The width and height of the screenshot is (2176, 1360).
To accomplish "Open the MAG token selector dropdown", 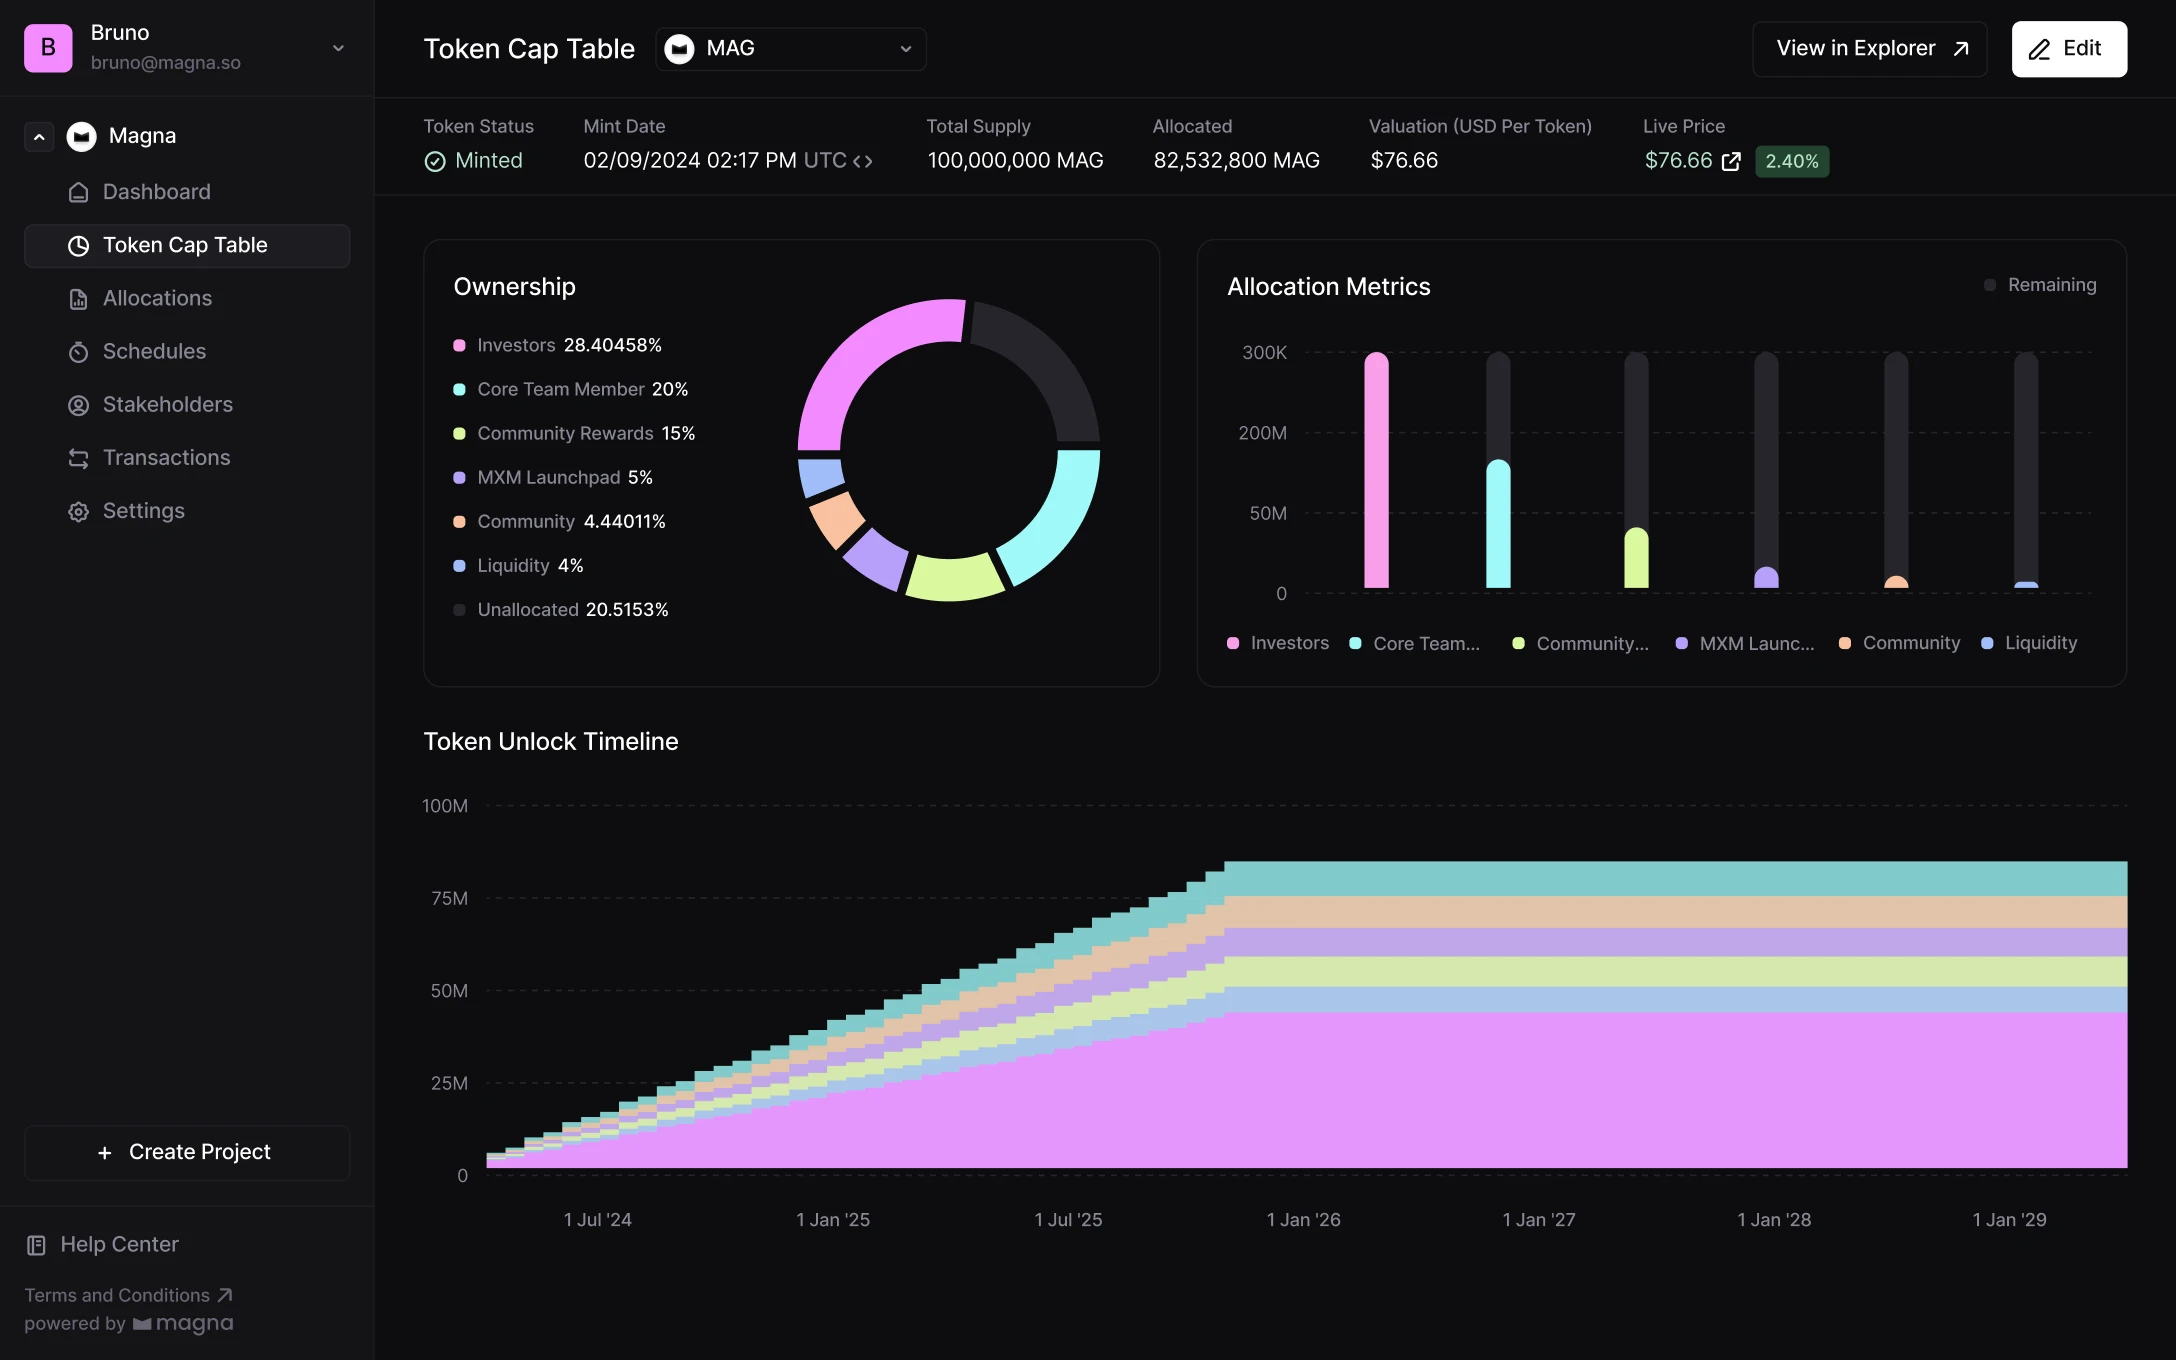I will tap(790, 48).
